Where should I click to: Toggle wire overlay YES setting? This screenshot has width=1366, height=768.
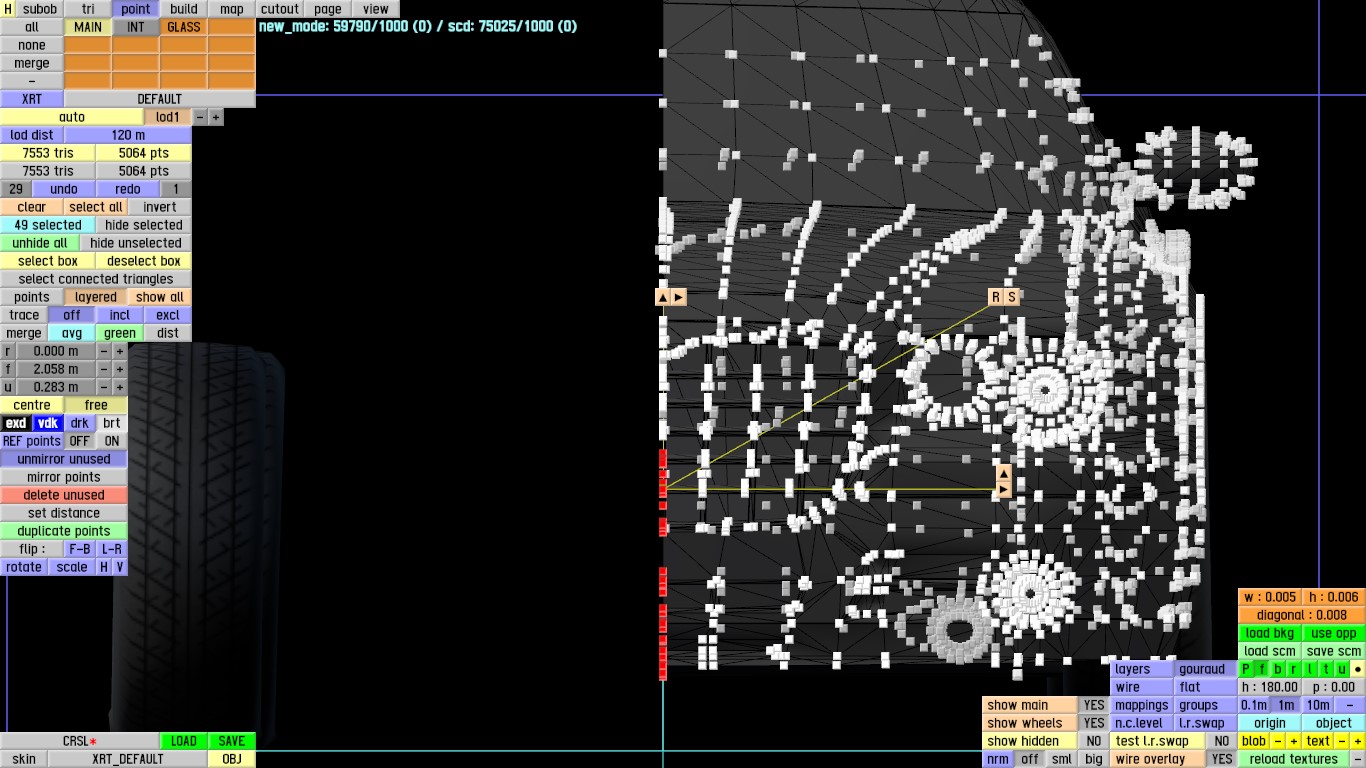click(1222, 759)
